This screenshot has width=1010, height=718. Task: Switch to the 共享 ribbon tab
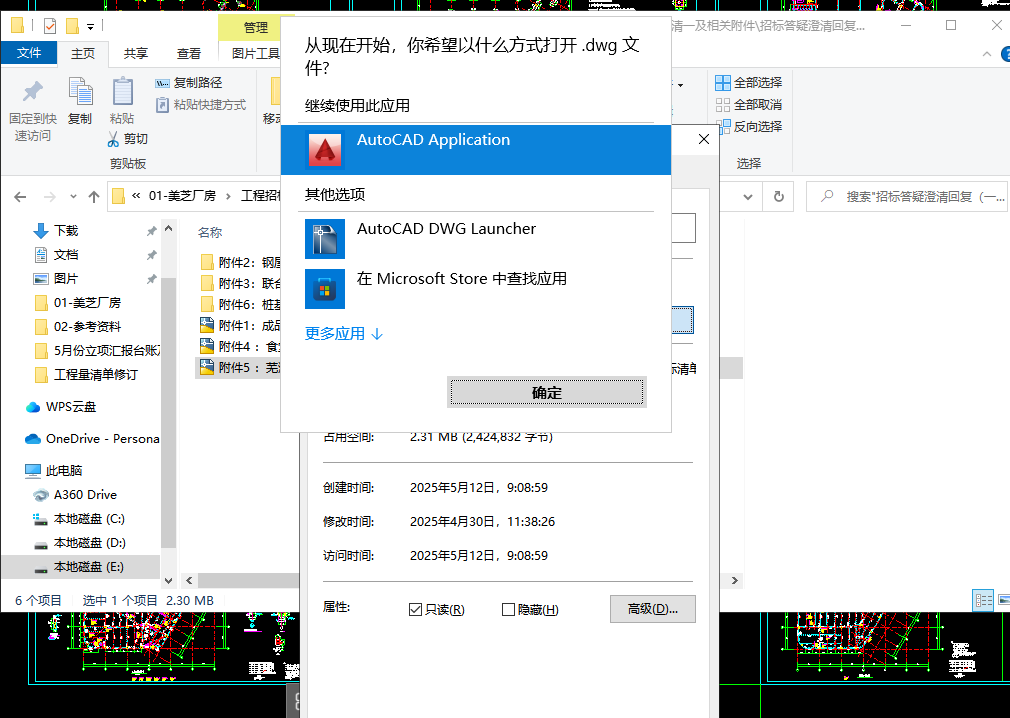[135, 53]
